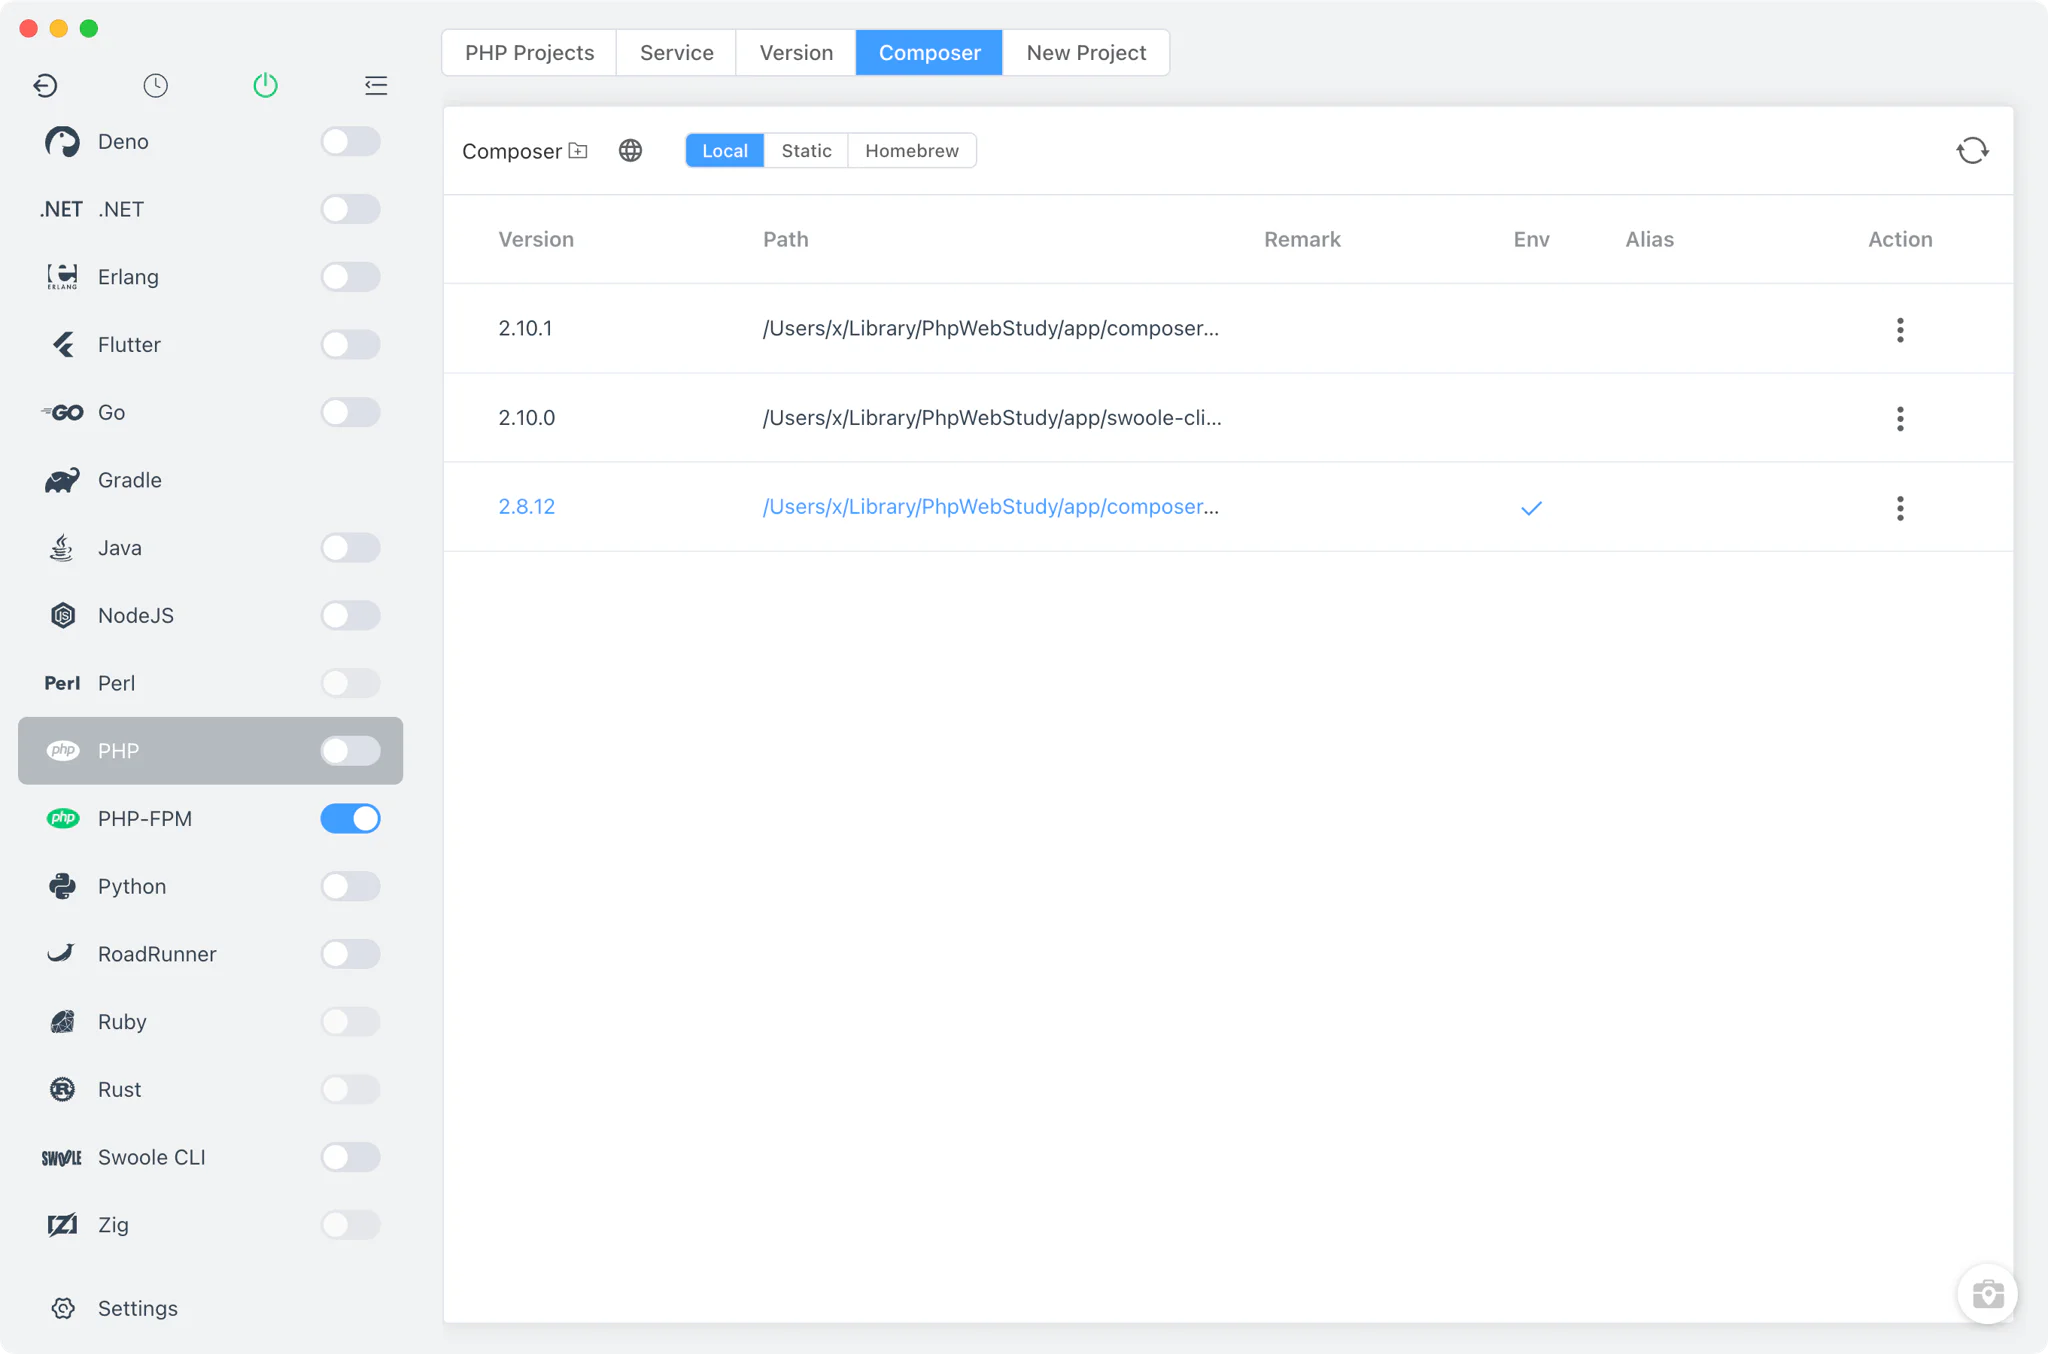The image size is (2048, 1354).
Task: Open the Service tab
Action: [x=676, y=53]
